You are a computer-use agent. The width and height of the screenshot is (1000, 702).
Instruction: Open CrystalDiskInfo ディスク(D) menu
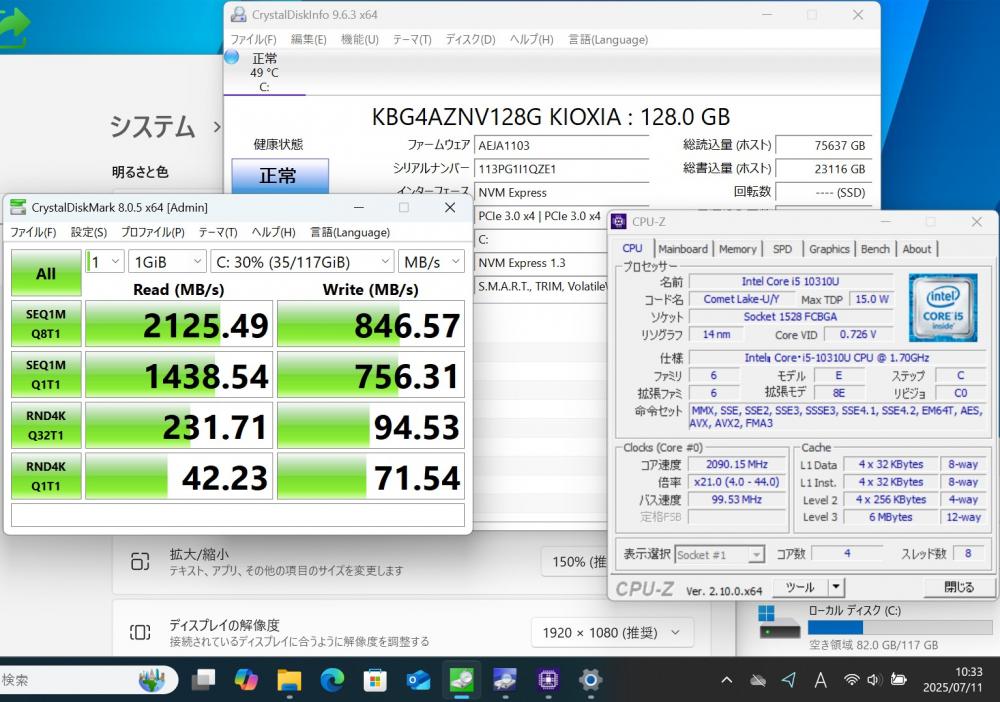point(470,40)
